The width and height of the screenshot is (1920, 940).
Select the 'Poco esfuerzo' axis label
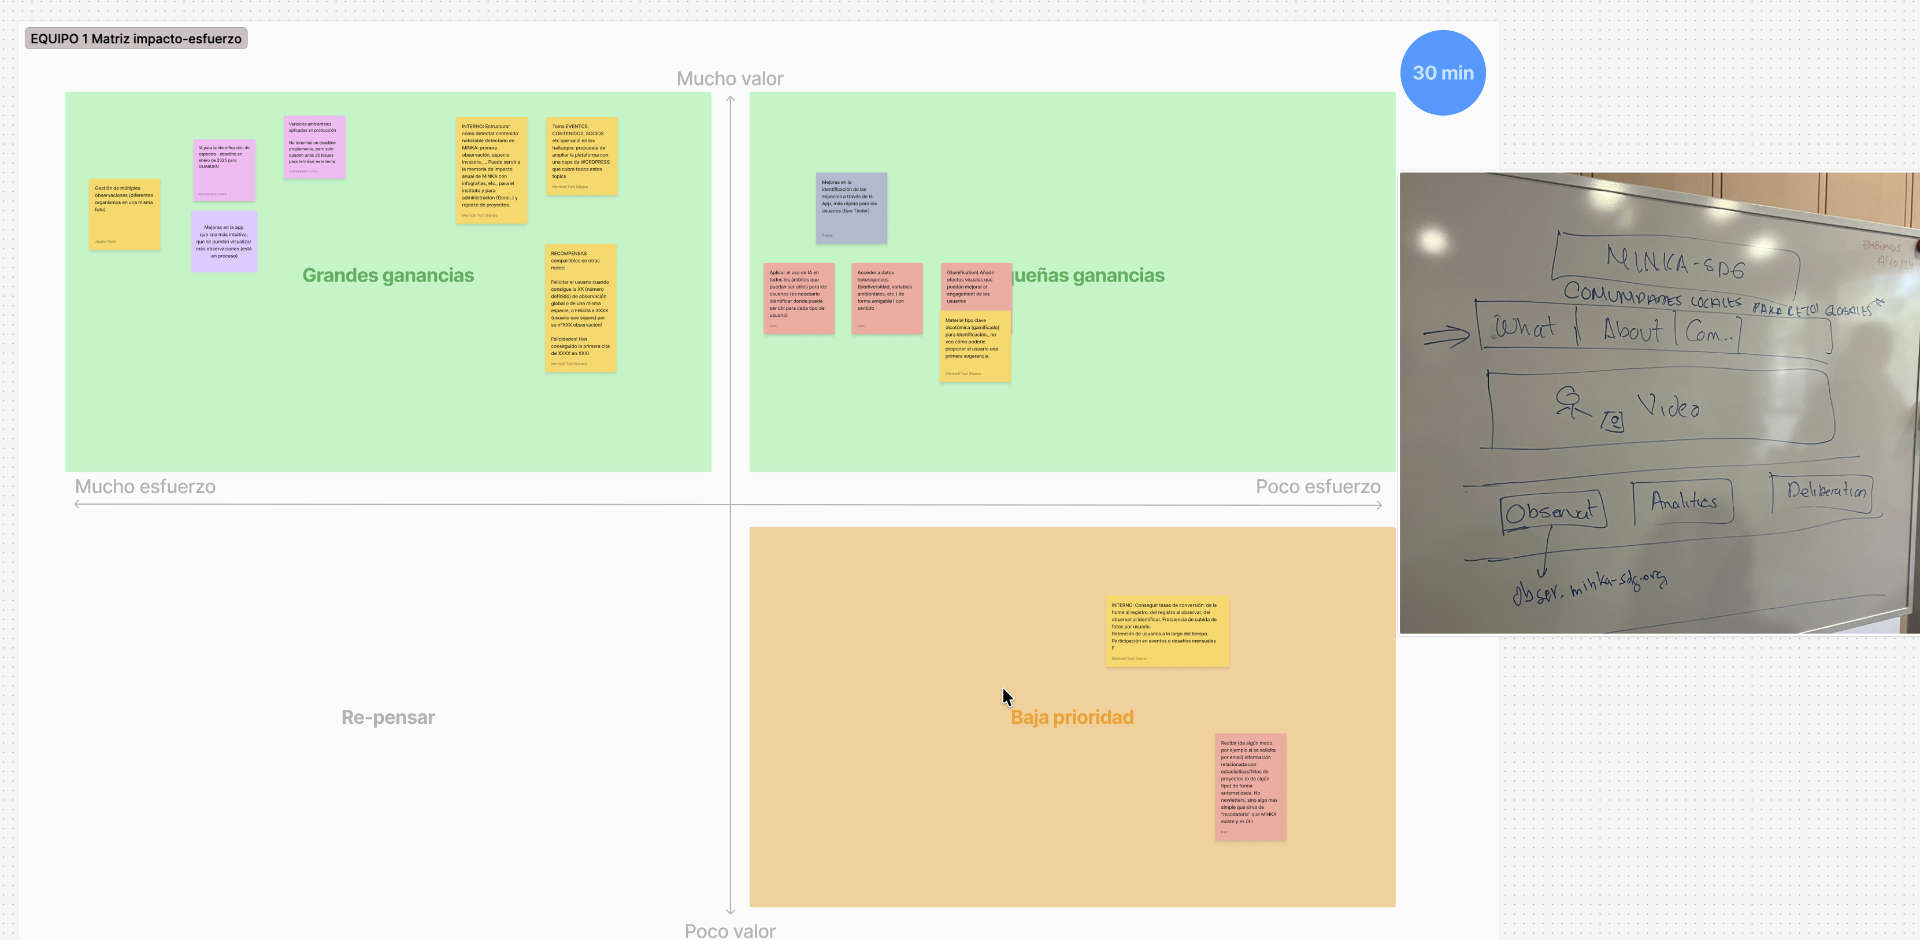pyautogui.click(x=1318, y=487)
